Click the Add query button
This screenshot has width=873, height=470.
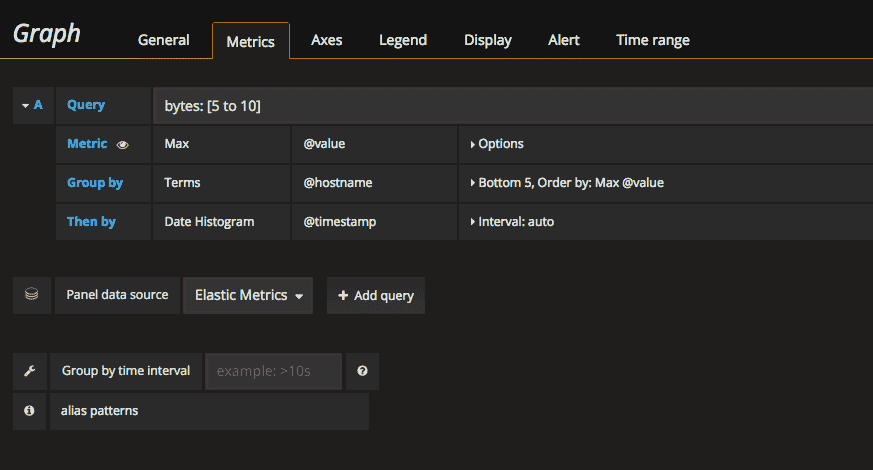(x=376, y=295)
